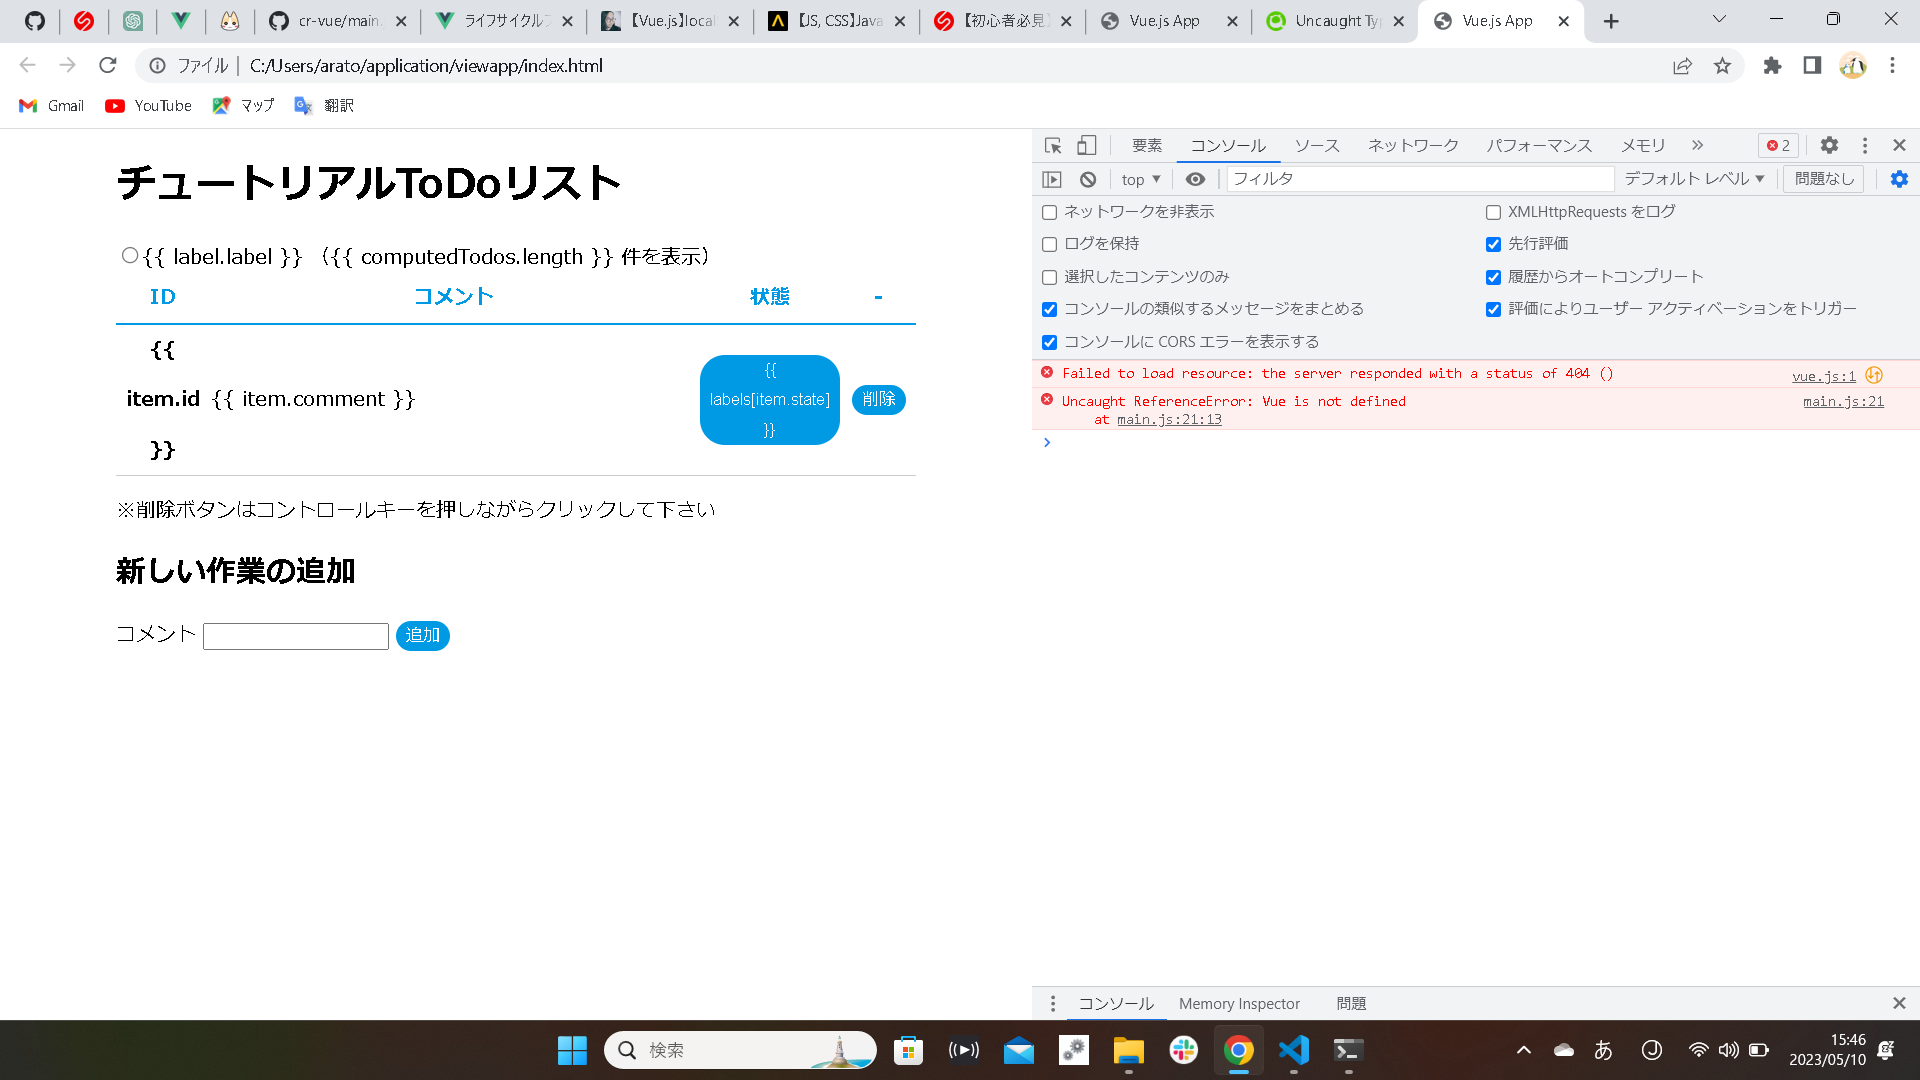The width and height of the screenshot is (1920, 1080).
Task: Click the inspect element picker icon
Action: point(1053,146)
